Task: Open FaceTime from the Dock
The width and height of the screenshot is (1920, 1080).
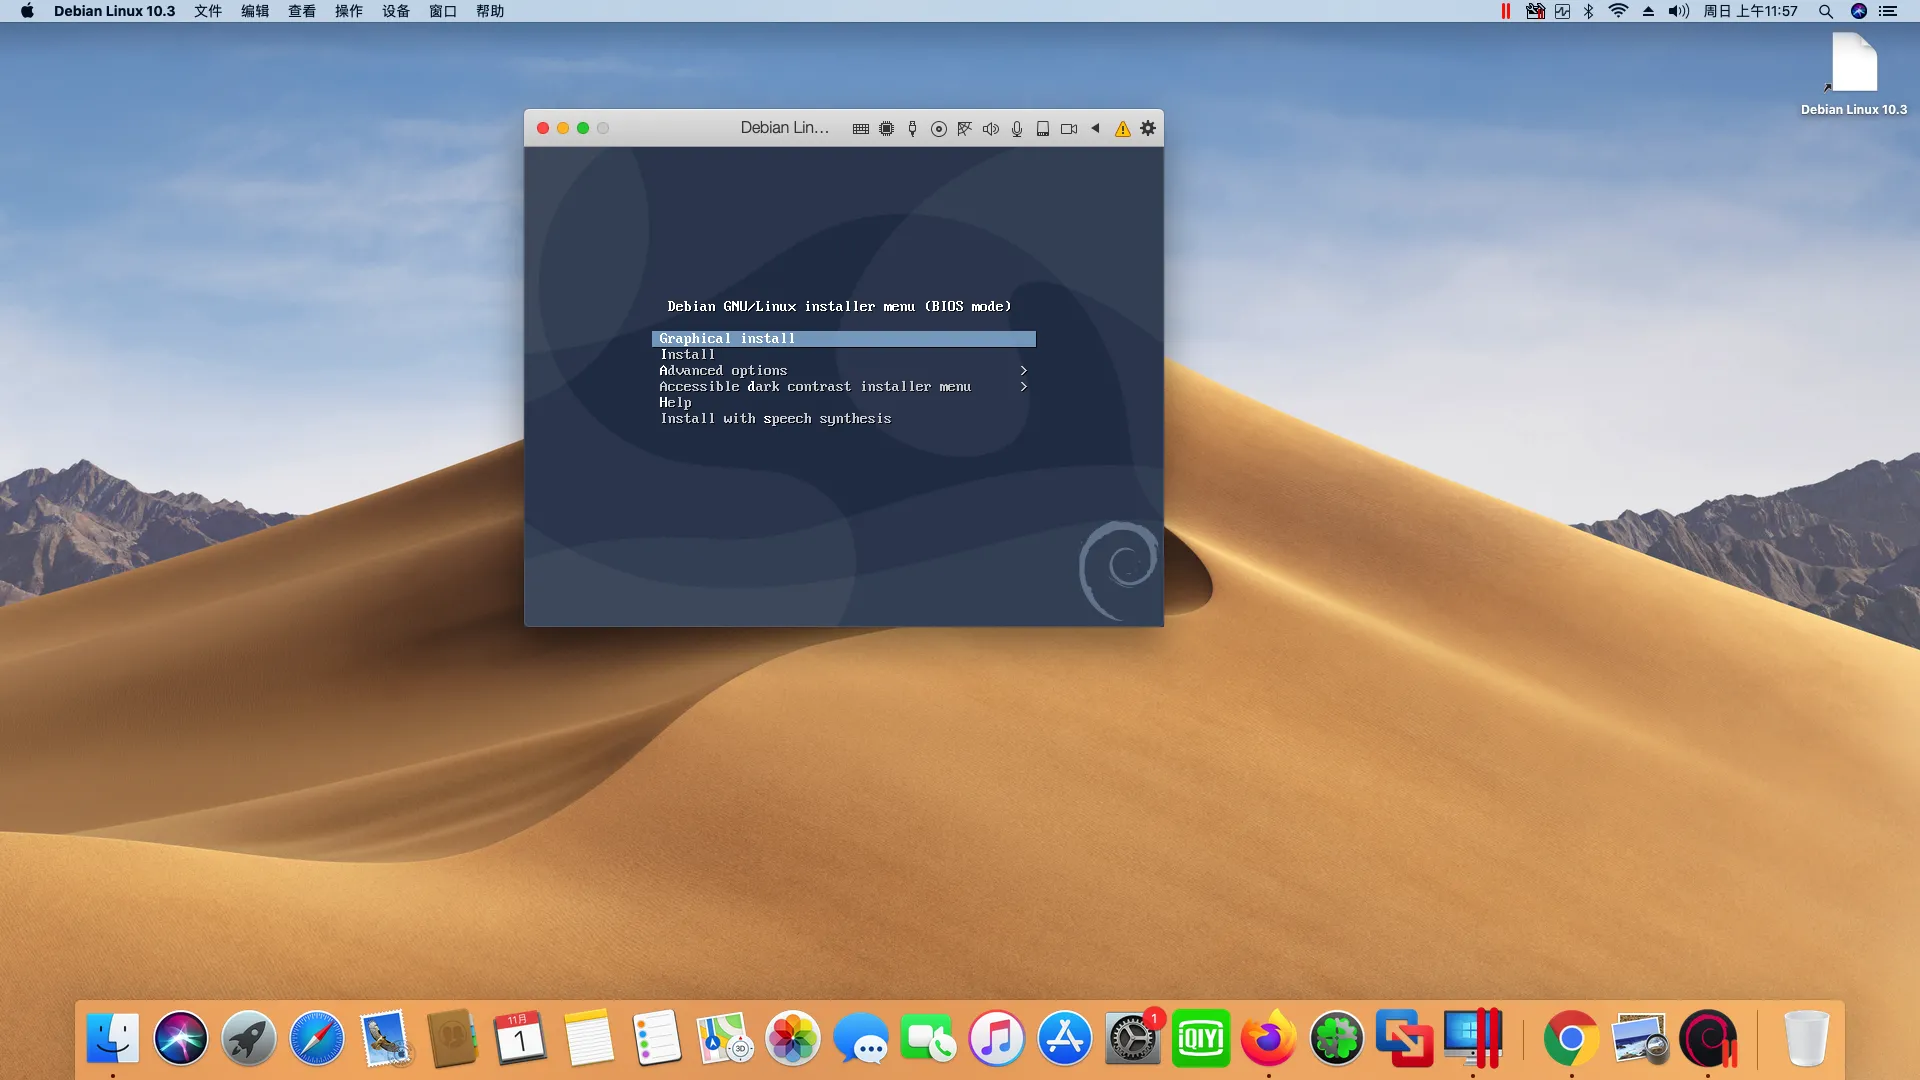Action: pos(929,1038)
